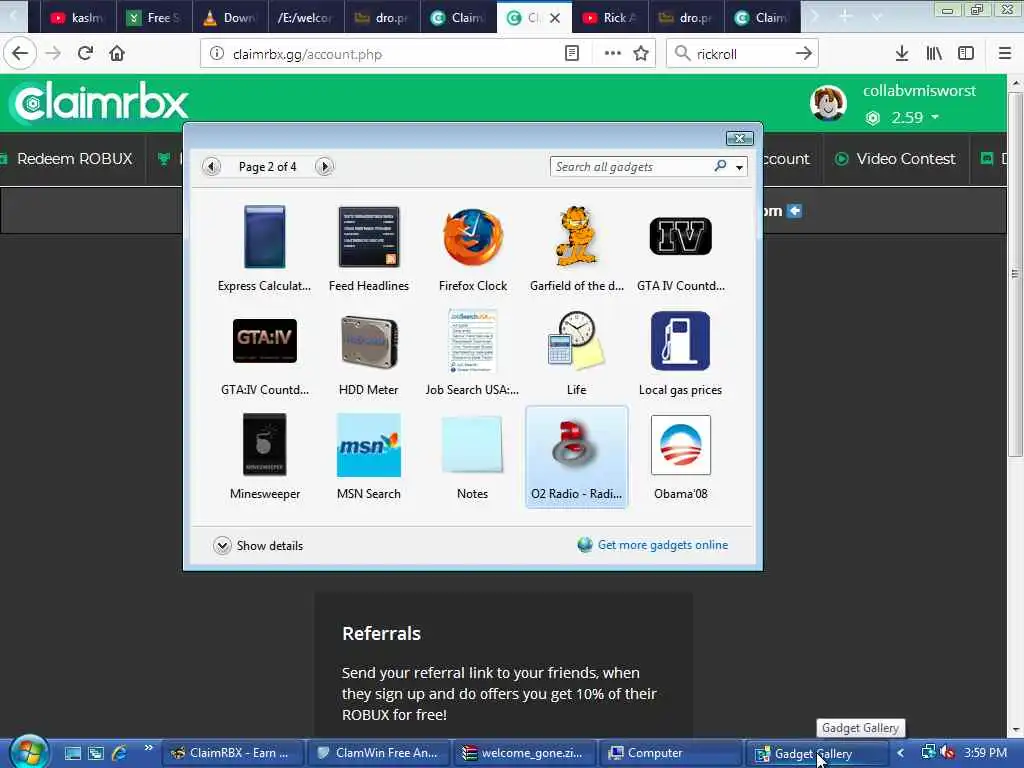The width and height of the screenshot is (1024, 768).
Task: Click Show desktop quick launch icon
Action: tap(72, 753)
